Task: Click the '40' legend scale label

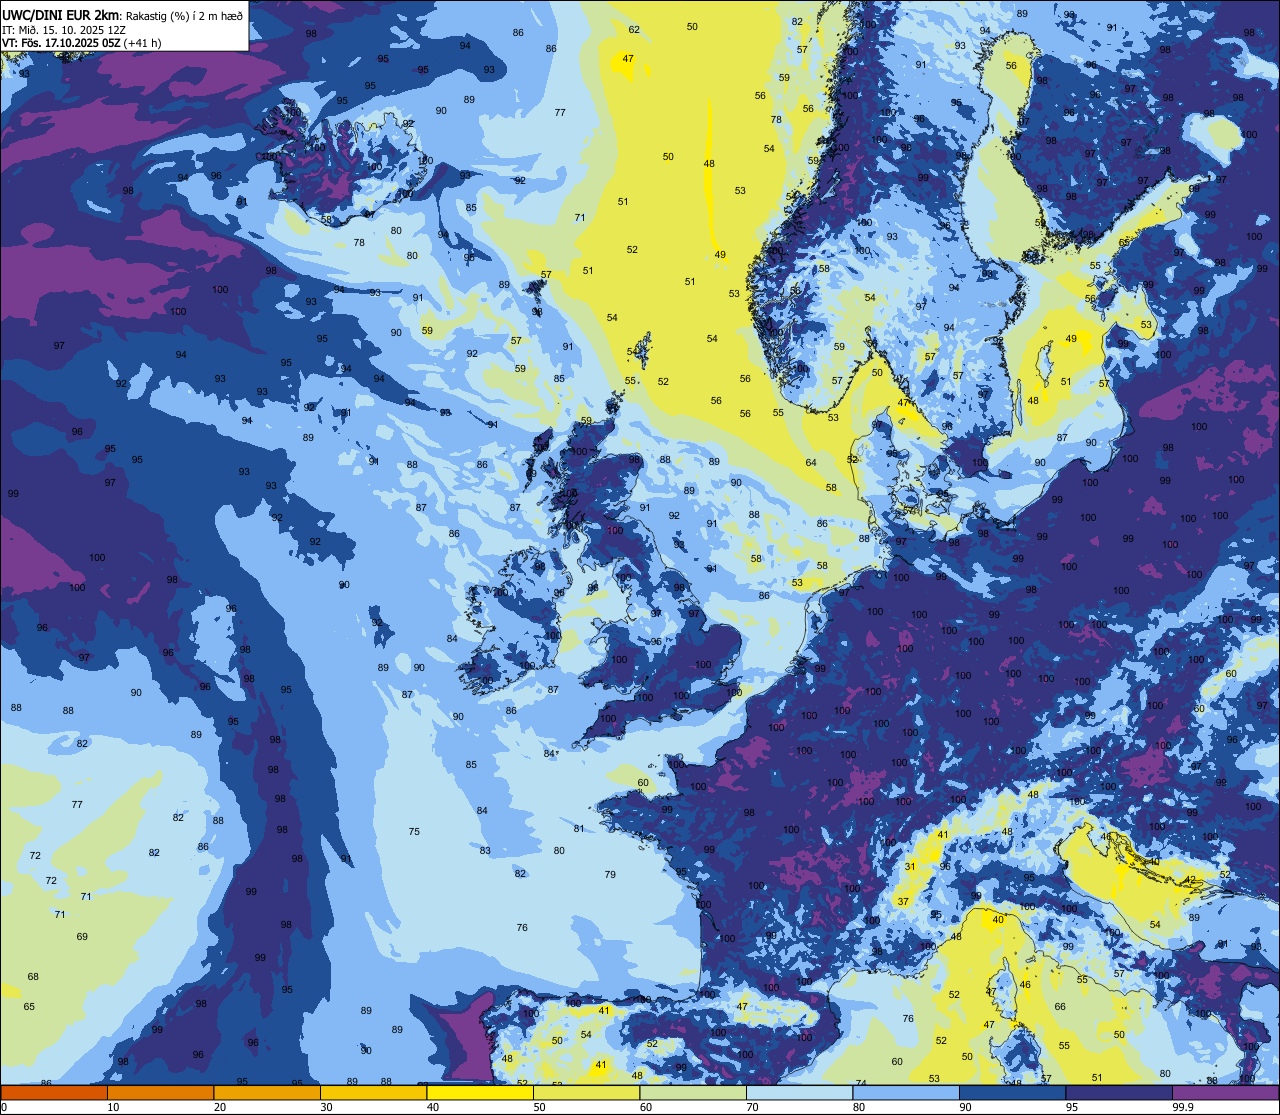Action: [x=433, y=1107]
